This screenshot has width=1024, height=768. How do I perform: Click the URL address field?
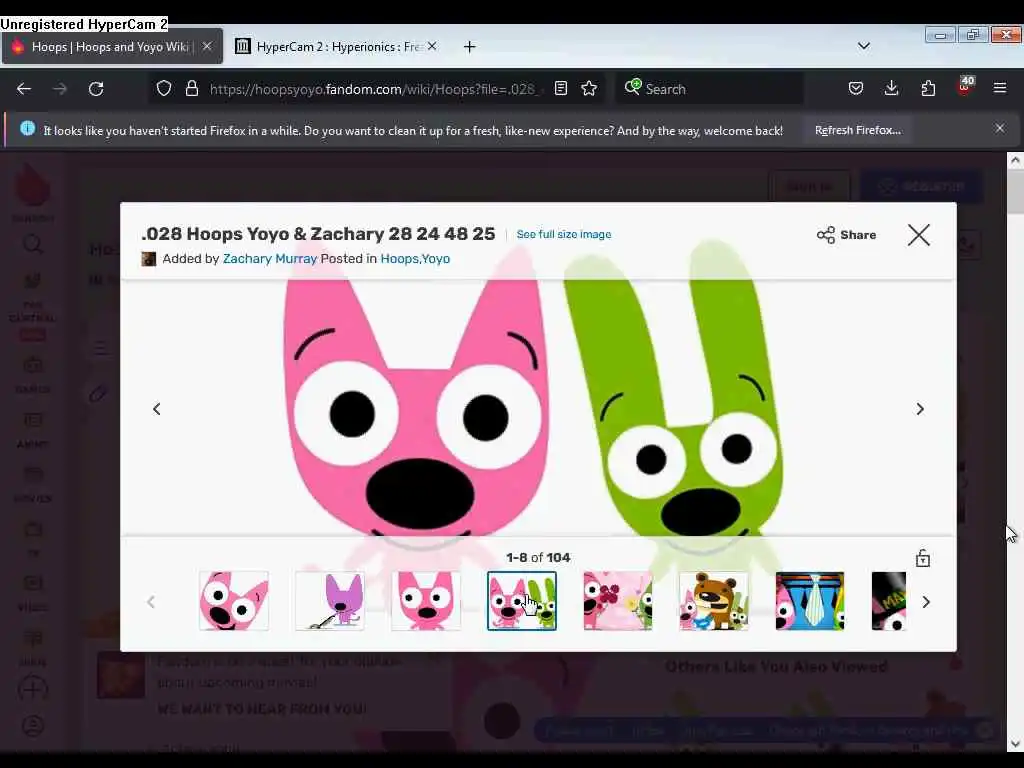click(x=377, y=89)
